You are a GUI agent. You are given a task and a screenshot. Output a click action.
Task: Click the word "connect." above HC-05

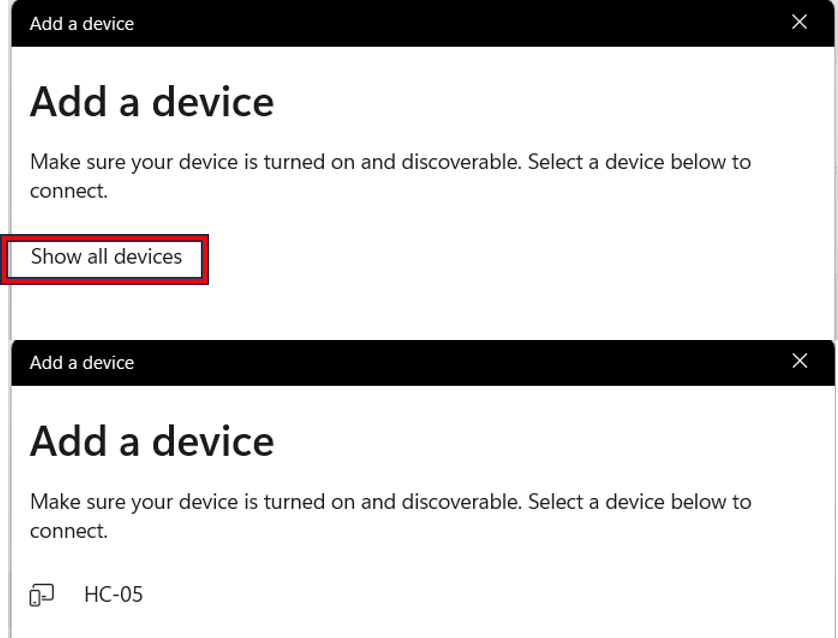tap(68, 531)
